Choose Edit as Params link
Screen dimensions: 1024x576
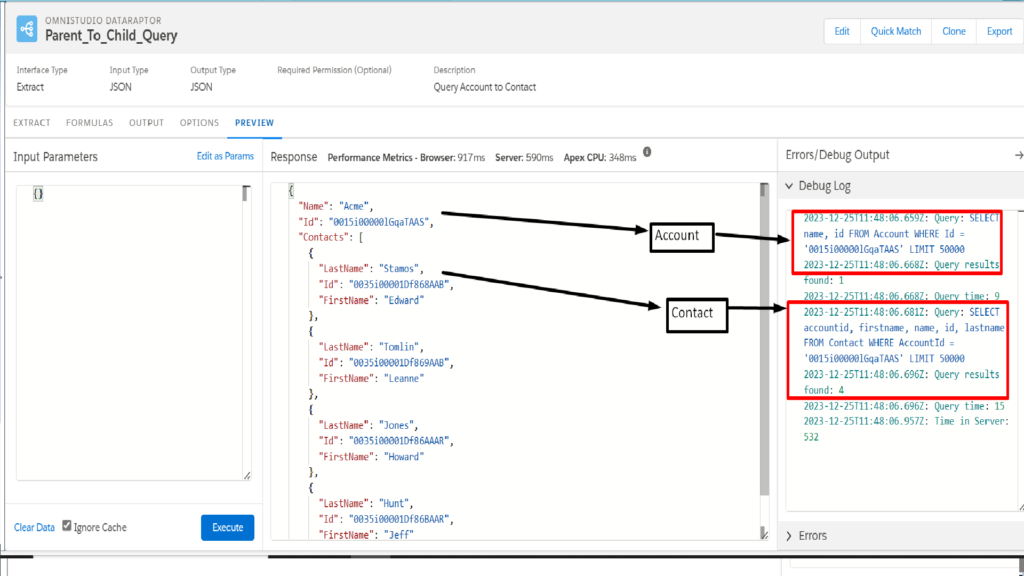(x=225, y=157)
